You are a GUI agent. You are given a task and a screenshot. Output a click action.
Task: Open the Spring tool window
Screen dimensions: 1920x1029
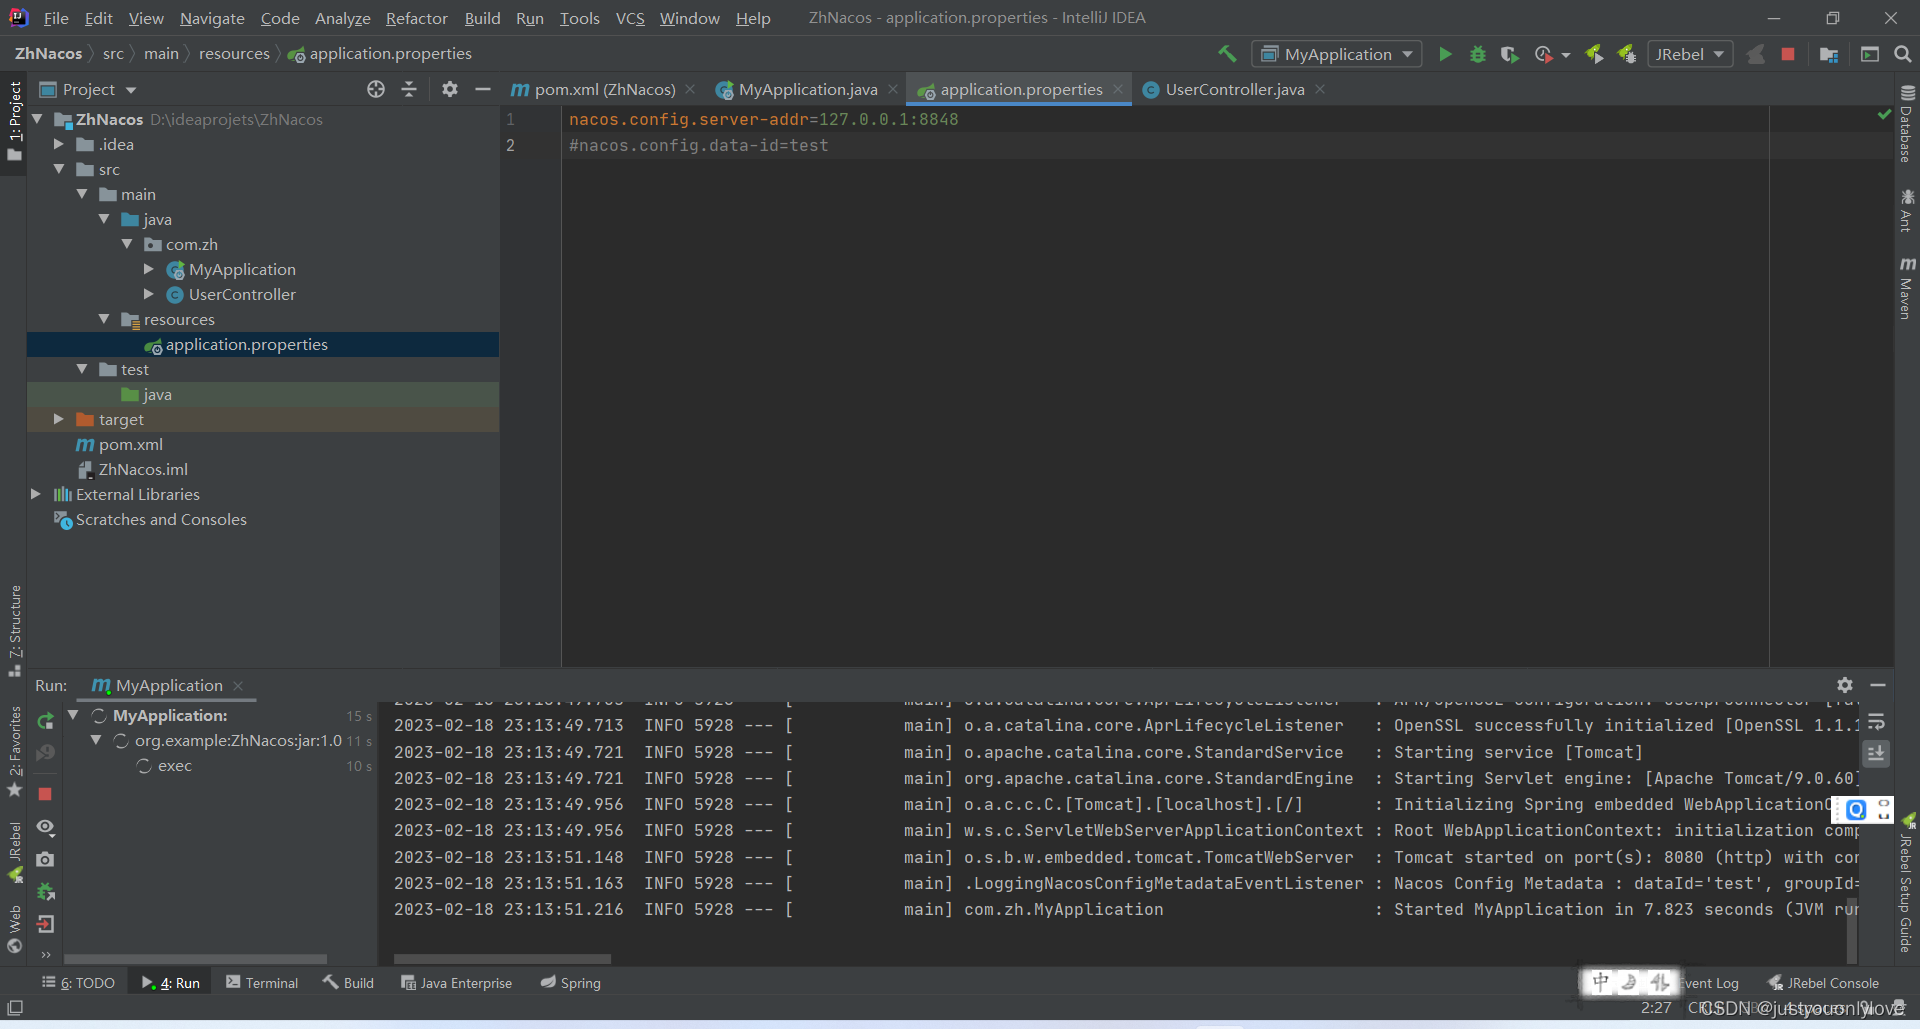571,983
